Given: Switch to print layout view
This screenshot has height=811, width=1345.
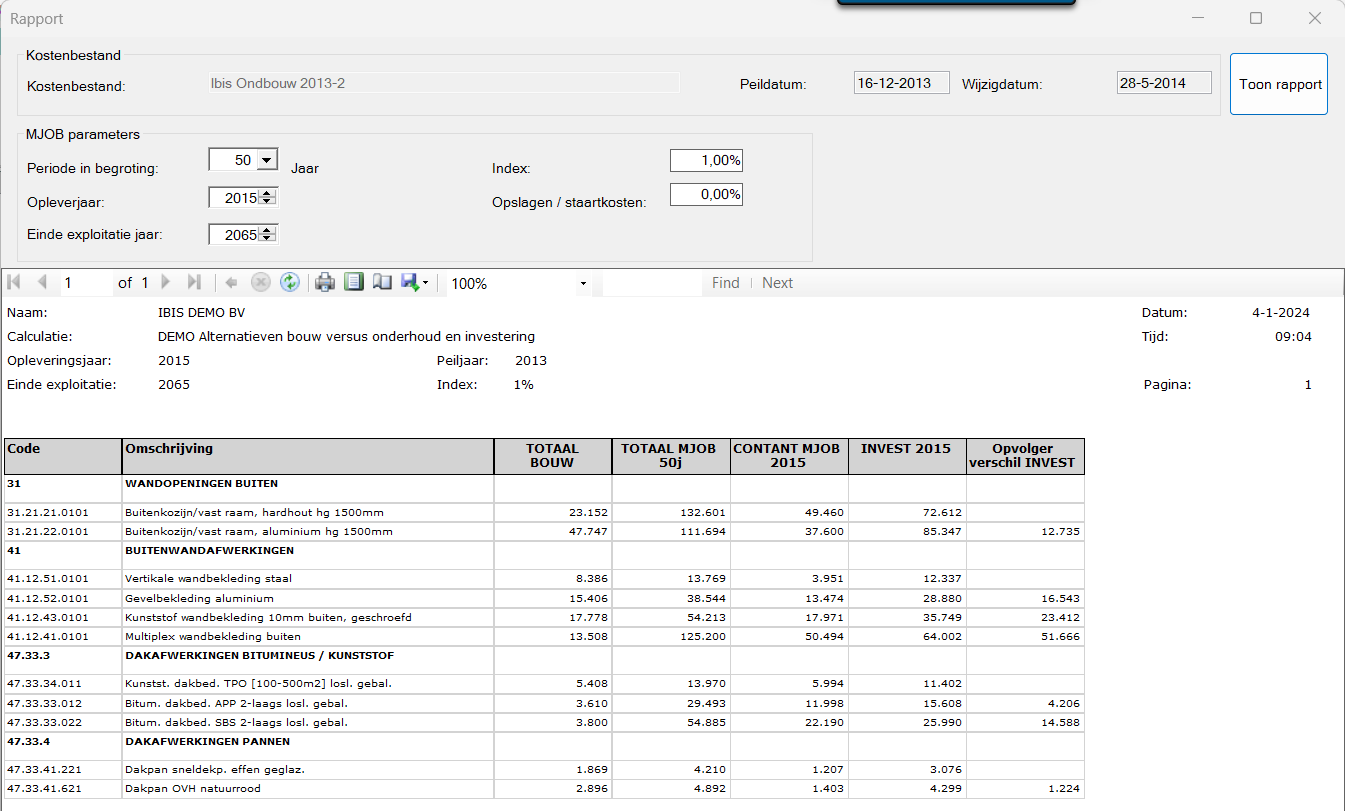Looking at the screenshot, I should (353, 283).
